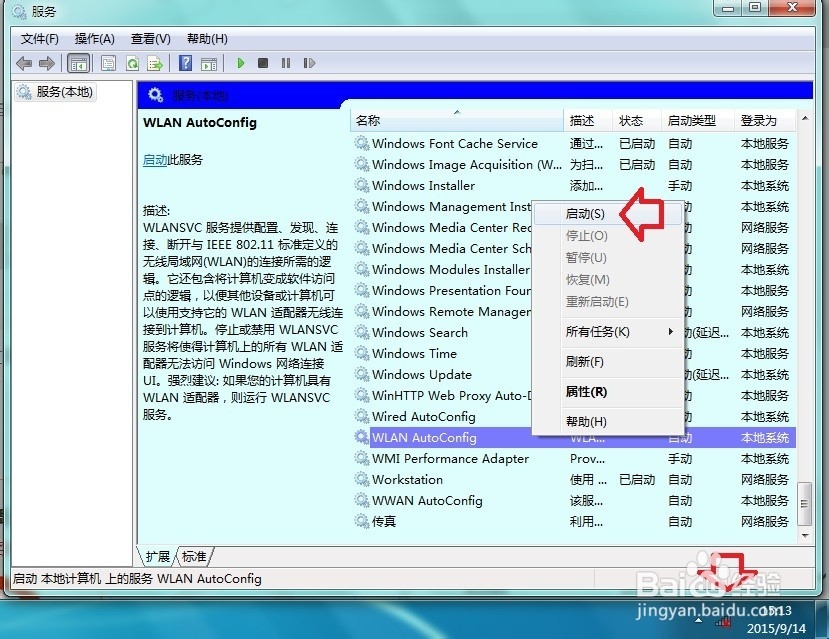Sort by the 启动类型 column header
This screenshot has width=829, height=639.
click(697, 121)
